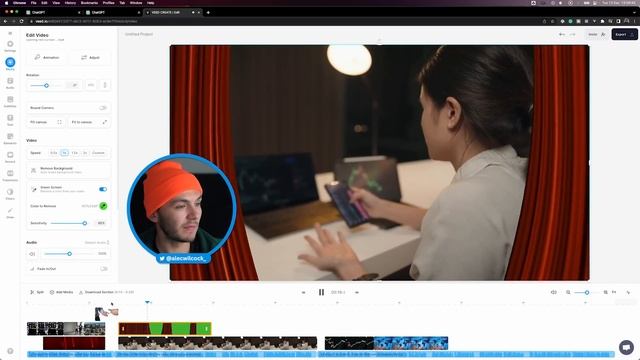This screenshot has width=640, height=360.
Task: Click the Animation button
Action: [x=47, y=58]
